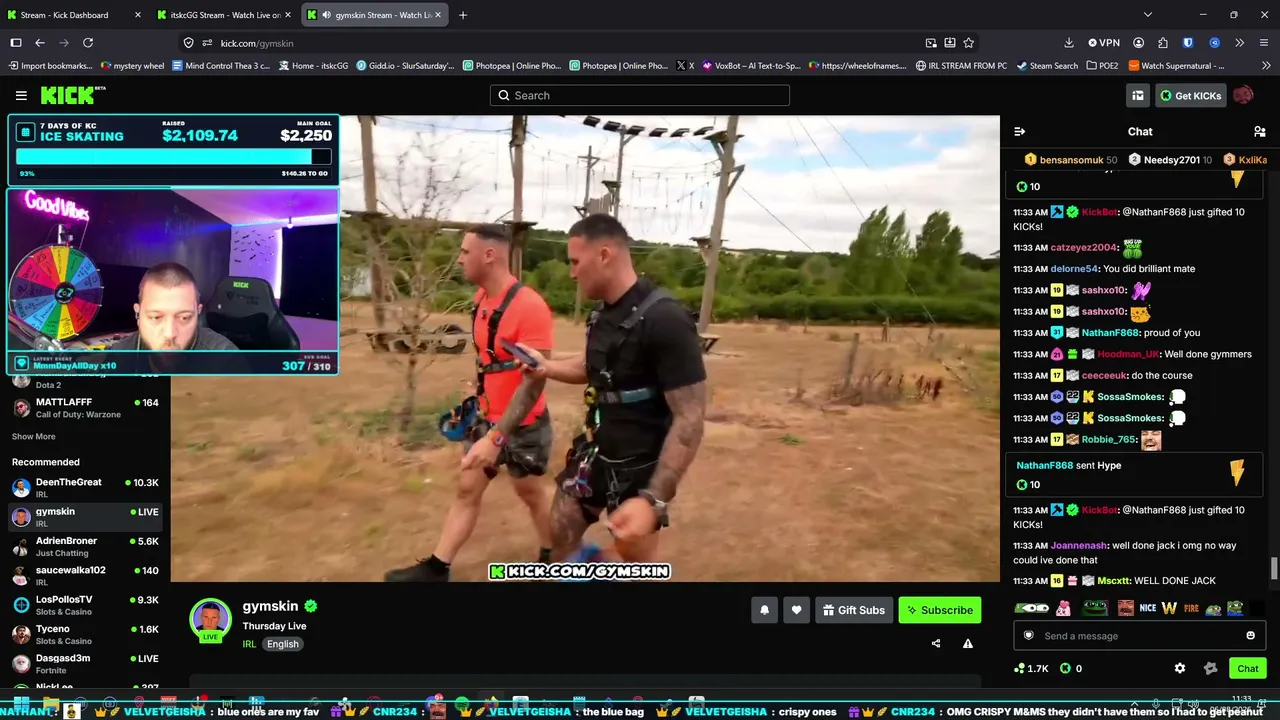Click the Subscribe button
The width and height of the screenshot is (1280, 720).
click(940, 610)
